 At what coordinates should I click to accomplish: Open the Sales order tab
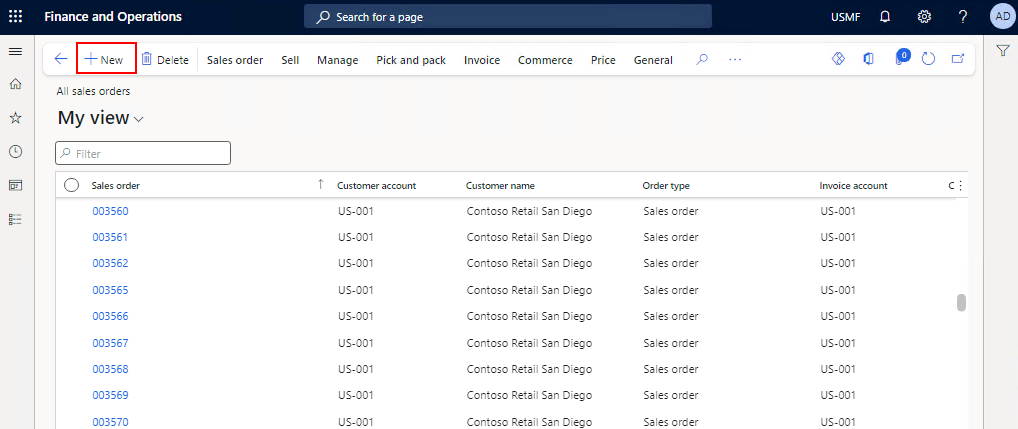(x=235, y=60)
